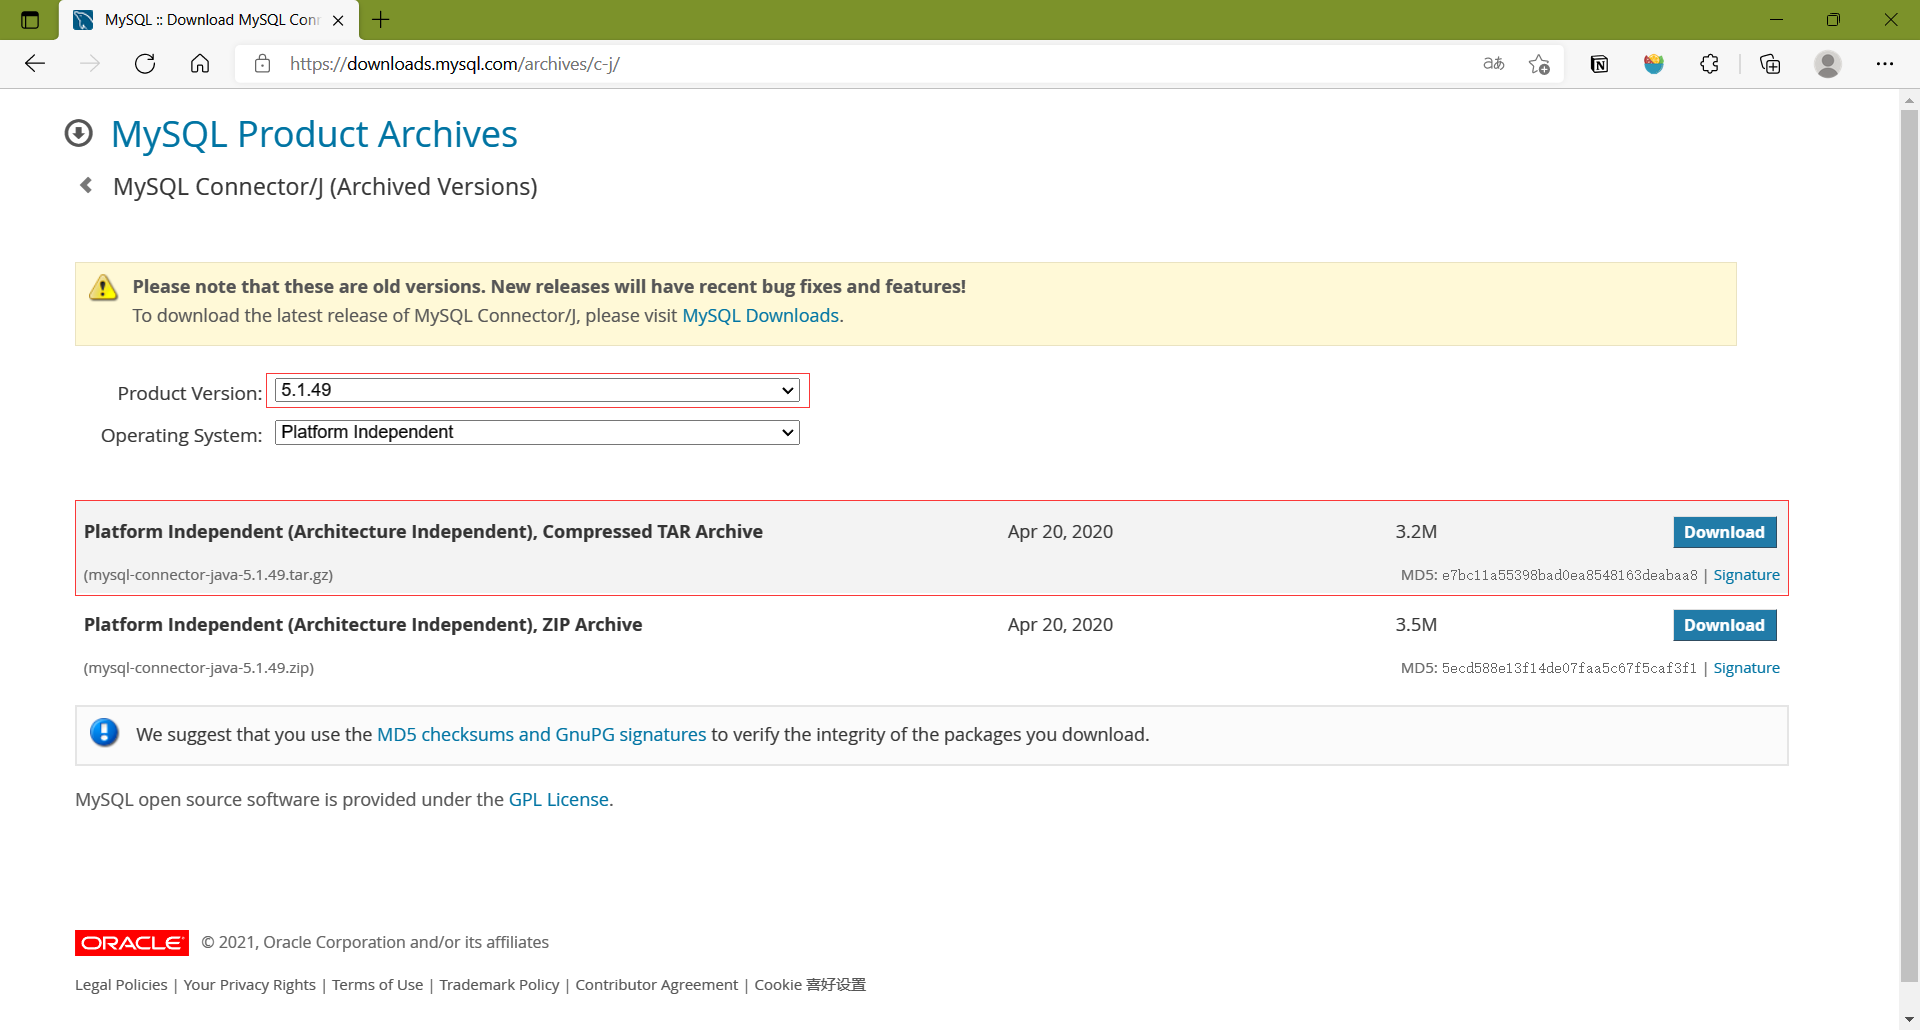Image resolution: width=1920 pixels, height=1030 pixels.
Task: Open the browser extensions puzzle icon
Action: tap(1709, 64)
